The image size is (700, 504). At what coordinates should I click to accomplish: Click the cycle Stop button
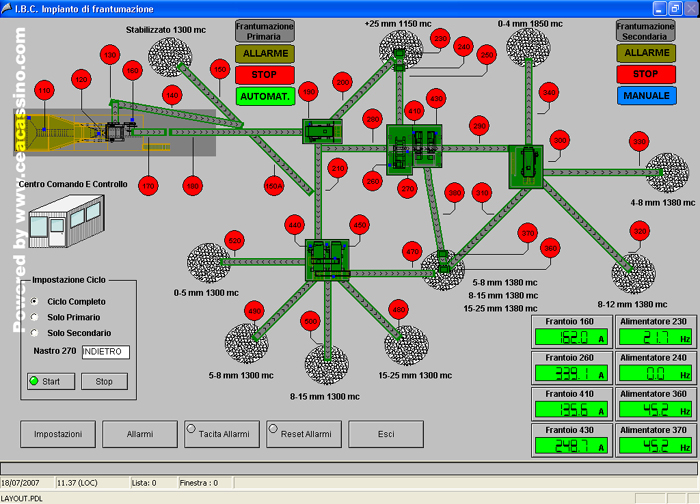pos(104,382)
